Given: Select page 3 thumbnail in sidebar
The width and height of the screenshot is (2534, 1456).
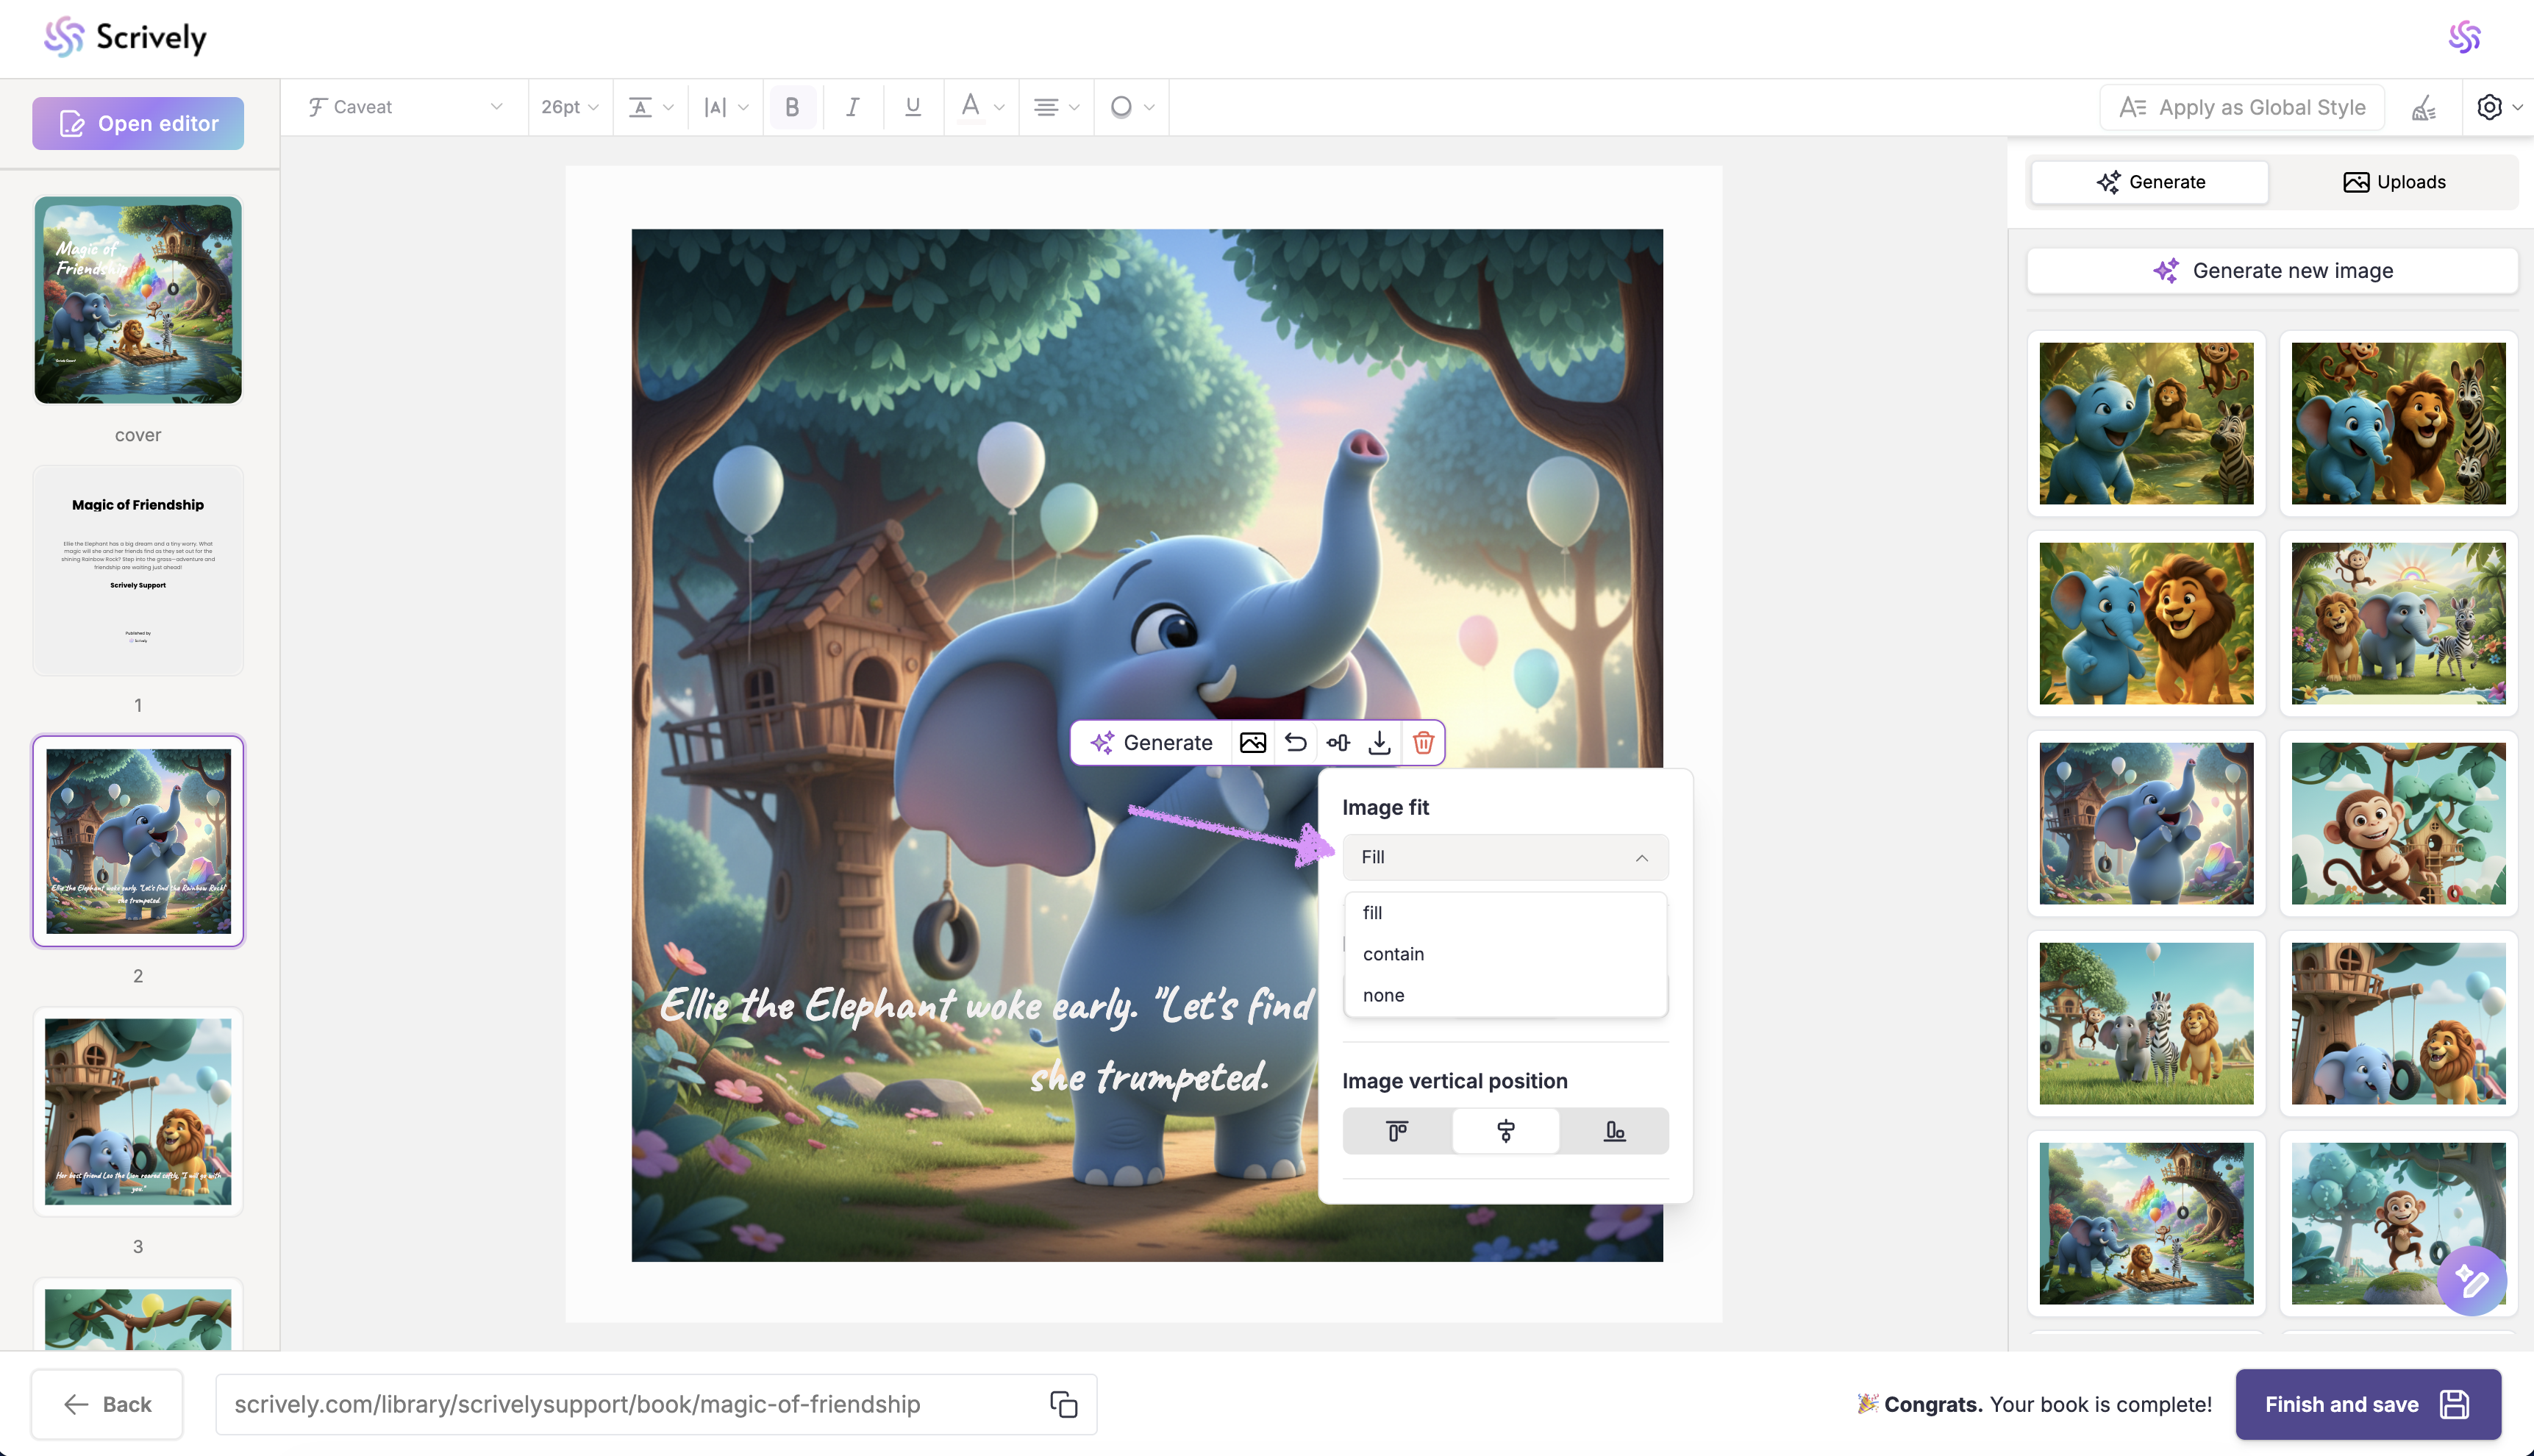Looking at the screenshot, I should click(138, 1112).
